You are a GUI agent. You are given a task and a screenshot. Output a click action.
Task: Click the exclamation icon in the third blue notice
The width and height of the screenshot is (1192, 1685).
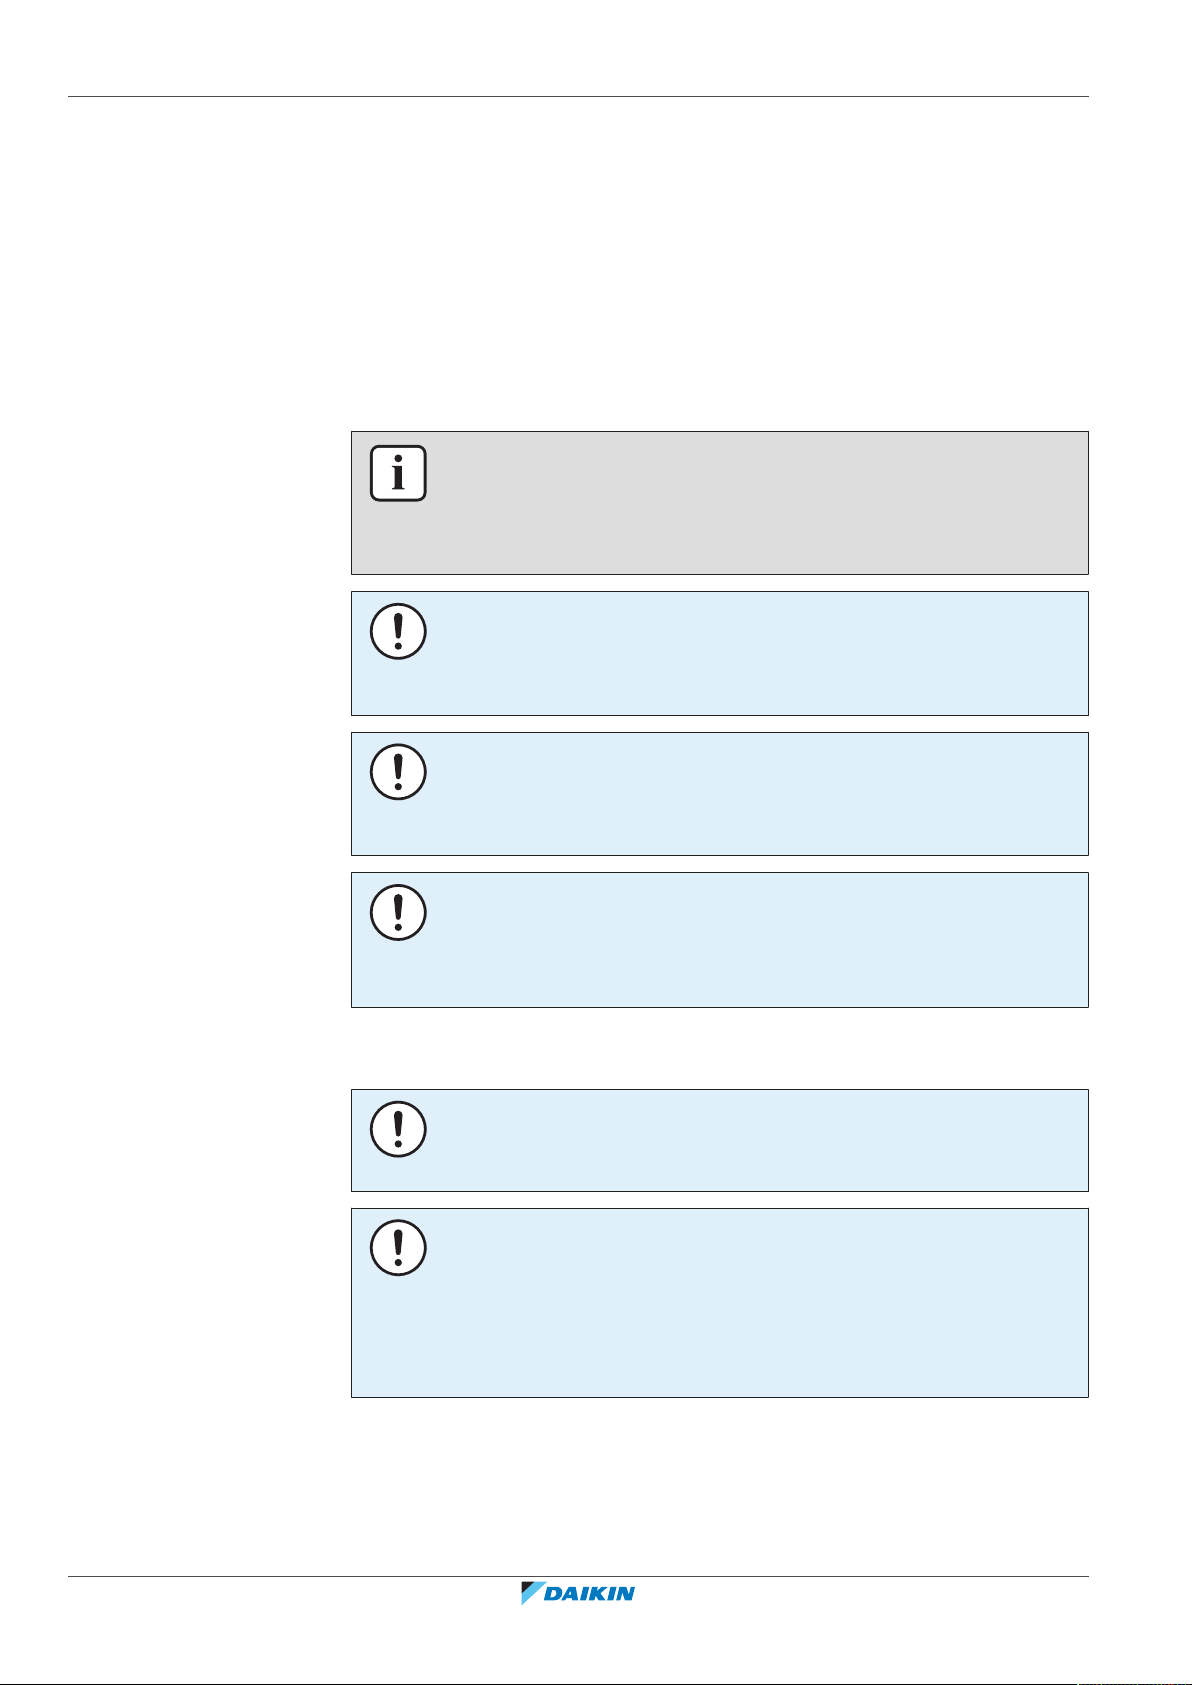click(x=398, y=912)
